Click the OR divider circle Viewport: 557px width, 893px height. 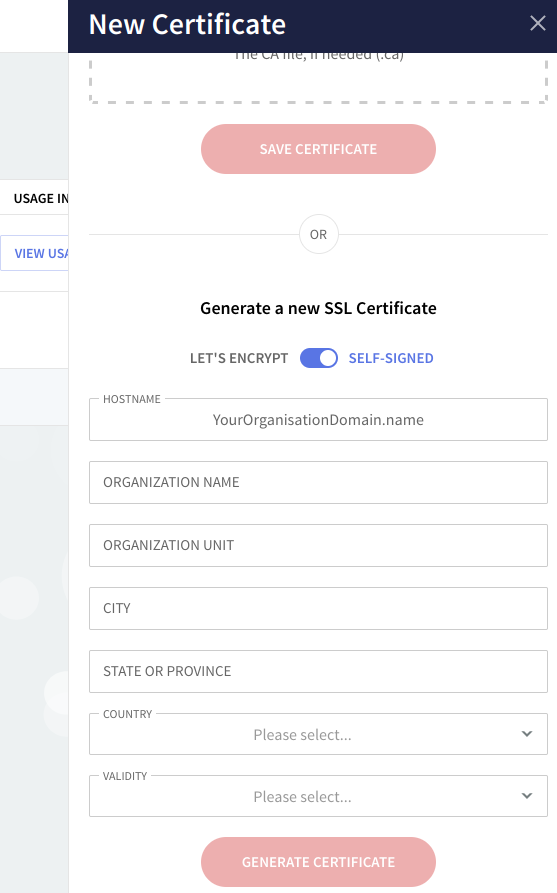point(319,234)
